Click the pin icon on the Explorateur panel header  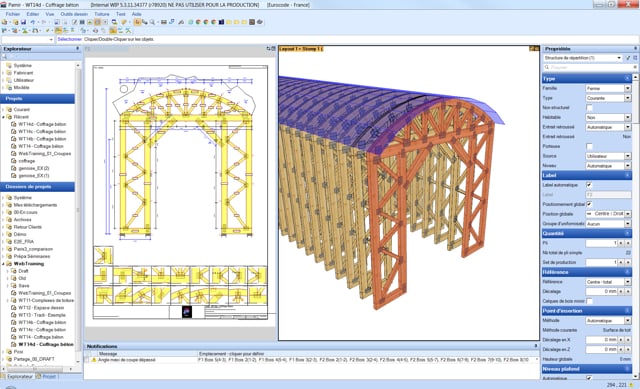click(77, 49)
